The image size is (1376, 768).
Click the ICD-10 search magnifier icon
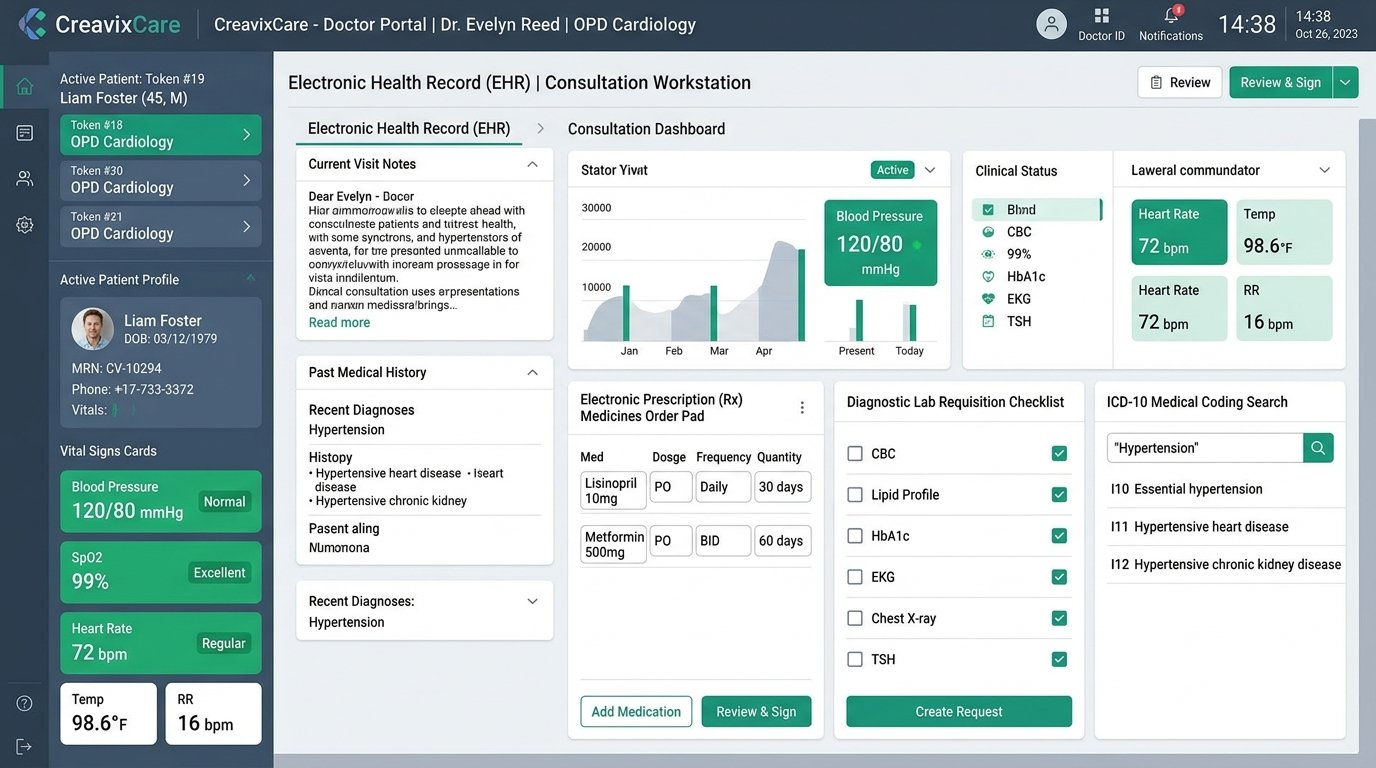tap(1318, 448)
